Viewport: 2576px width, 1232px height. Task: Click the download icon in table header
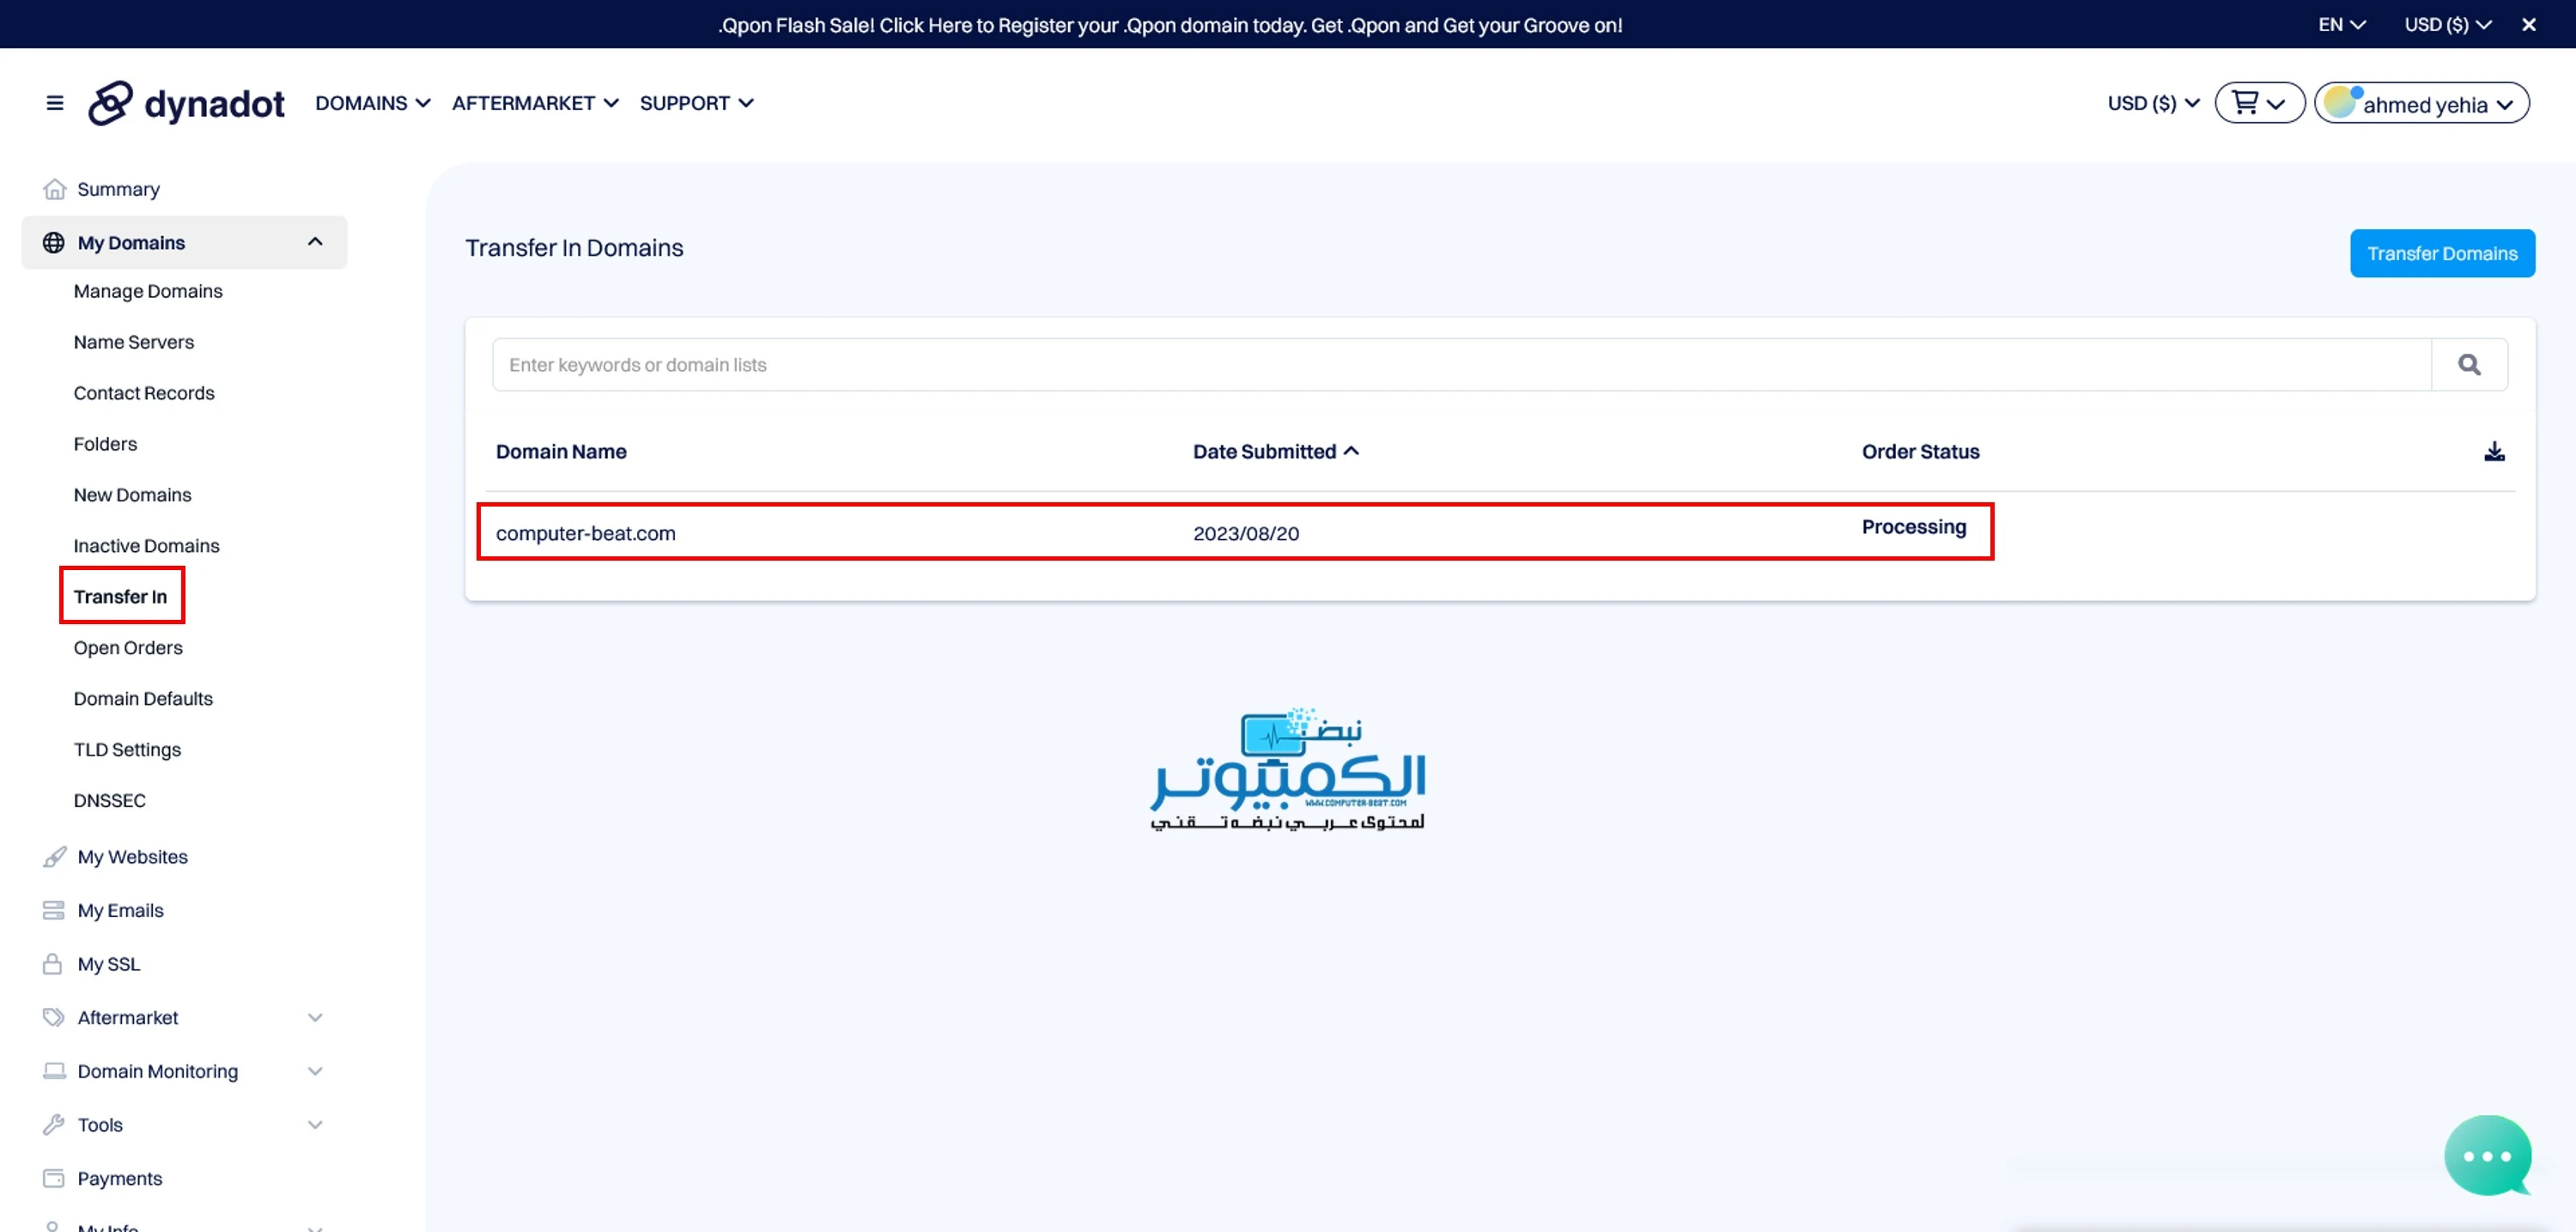click(2494, 450)
